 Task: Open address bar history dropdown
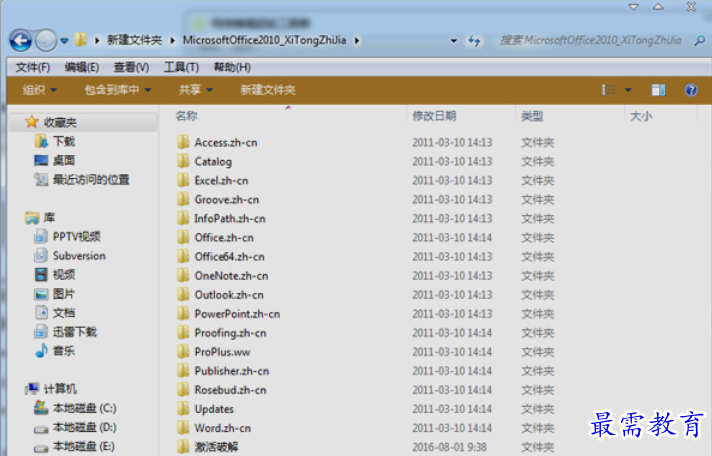point(453,41)
